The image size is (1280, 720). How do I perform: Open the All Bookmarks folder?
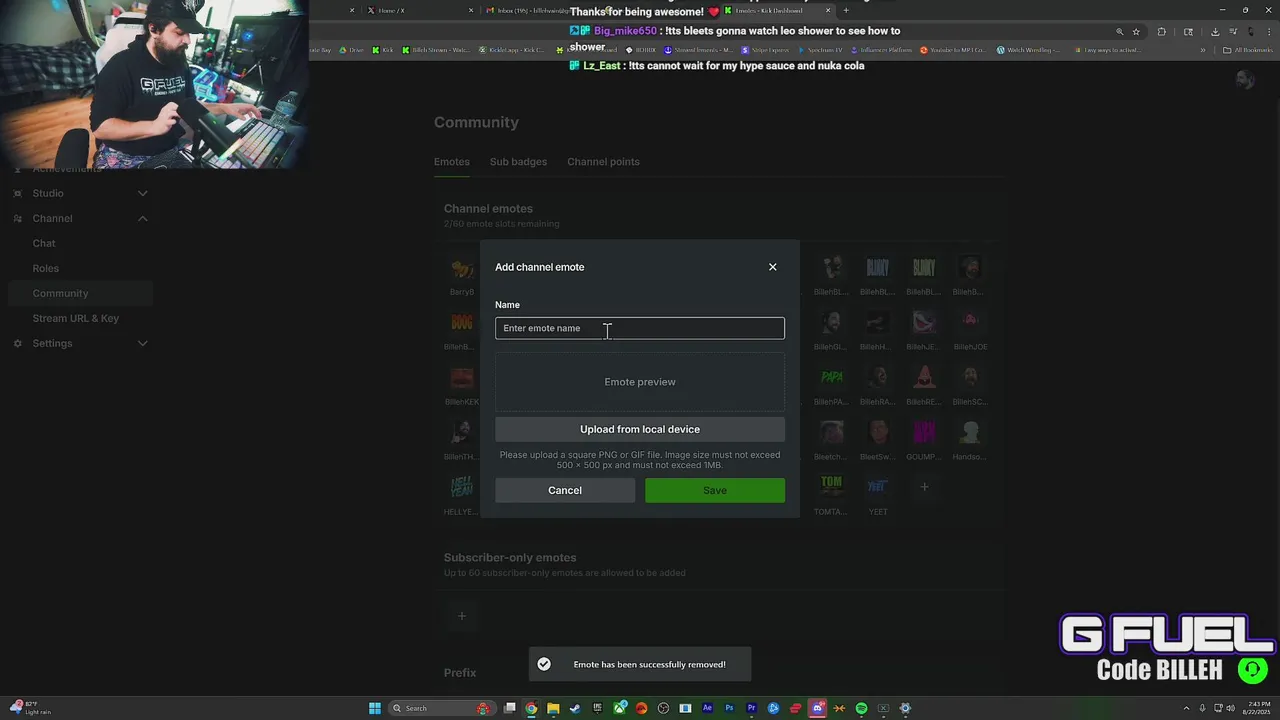1249,50
